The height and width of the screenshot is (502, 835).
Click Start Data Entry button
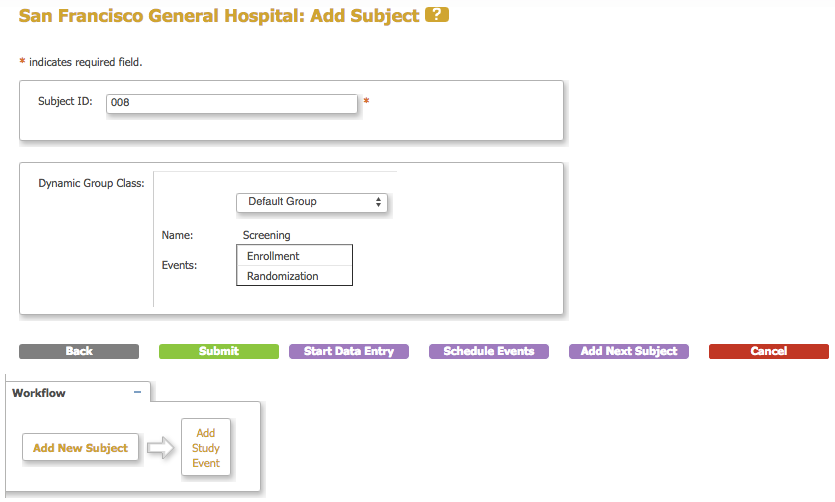coord(349,351)
